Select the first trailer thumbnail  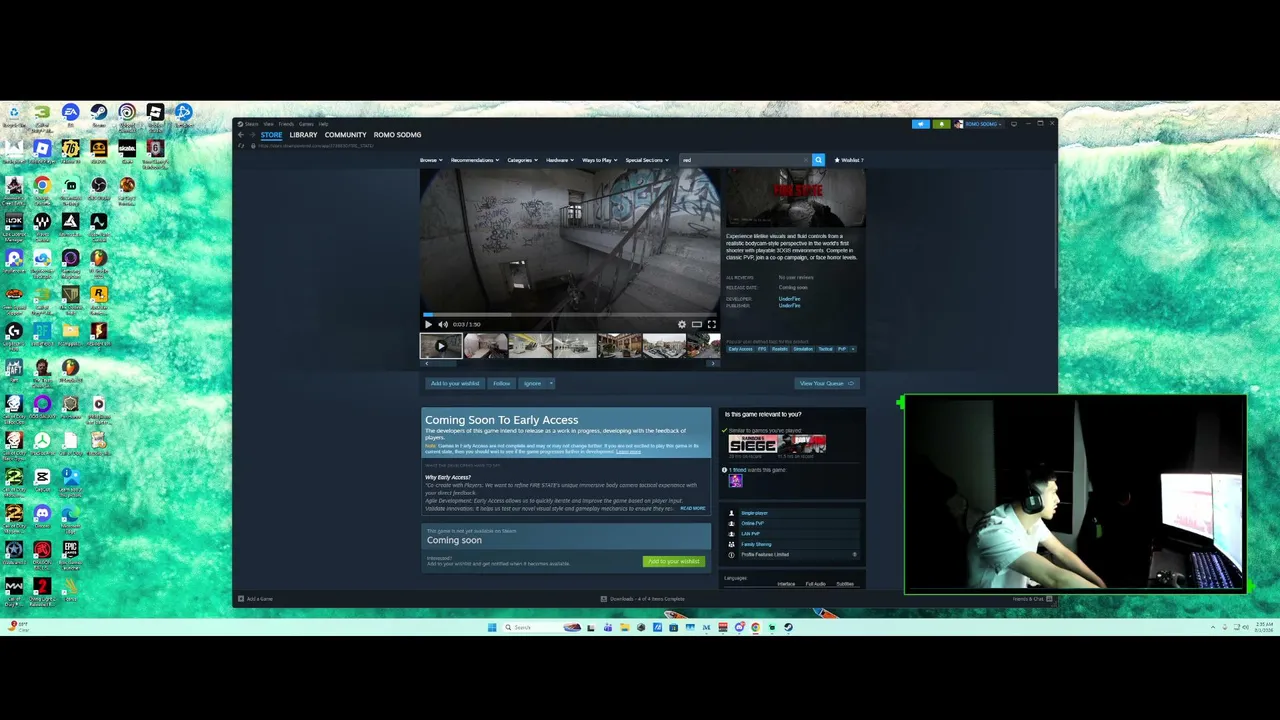[441, 346]
